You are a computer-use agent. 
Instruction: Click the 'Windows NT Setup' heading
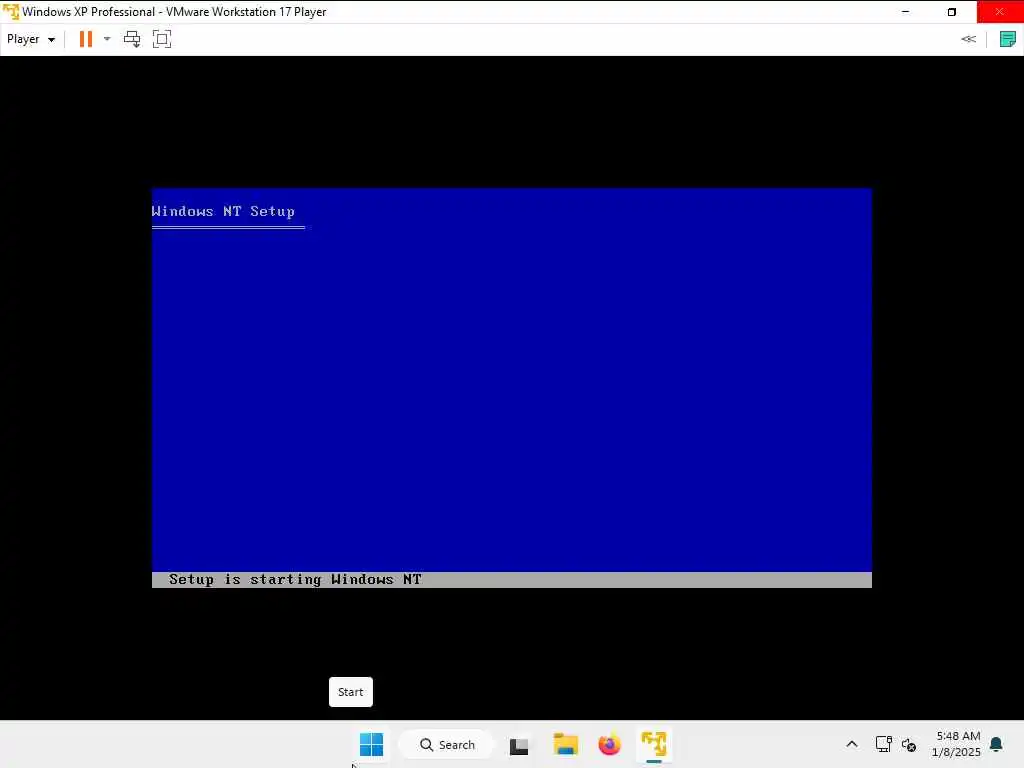point(223,212)
